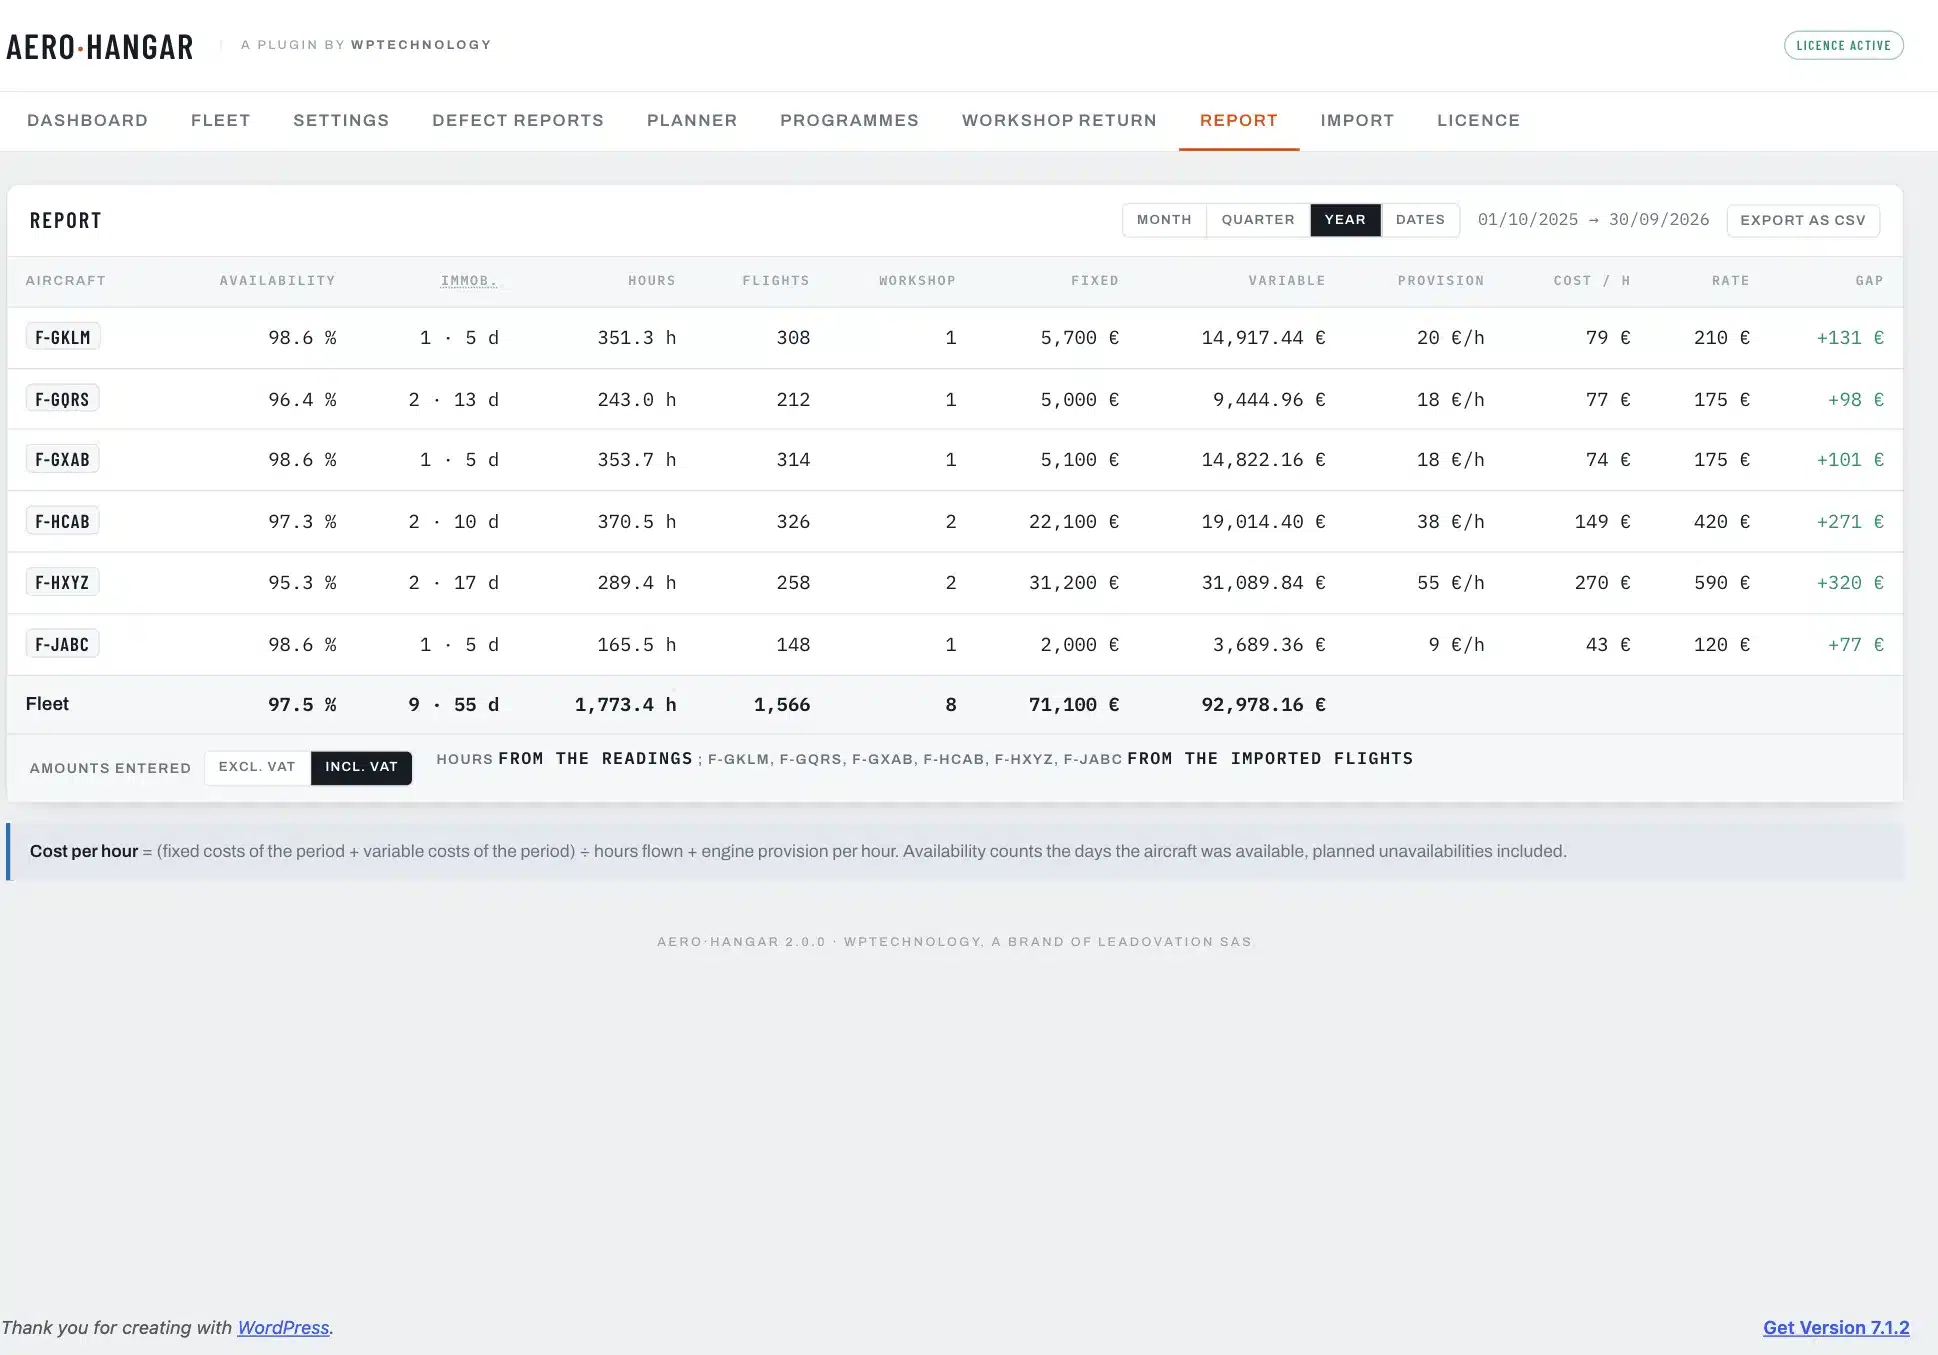Click the +320 € gap value
The image size is (1938, 1355).
coord(1850,583)
